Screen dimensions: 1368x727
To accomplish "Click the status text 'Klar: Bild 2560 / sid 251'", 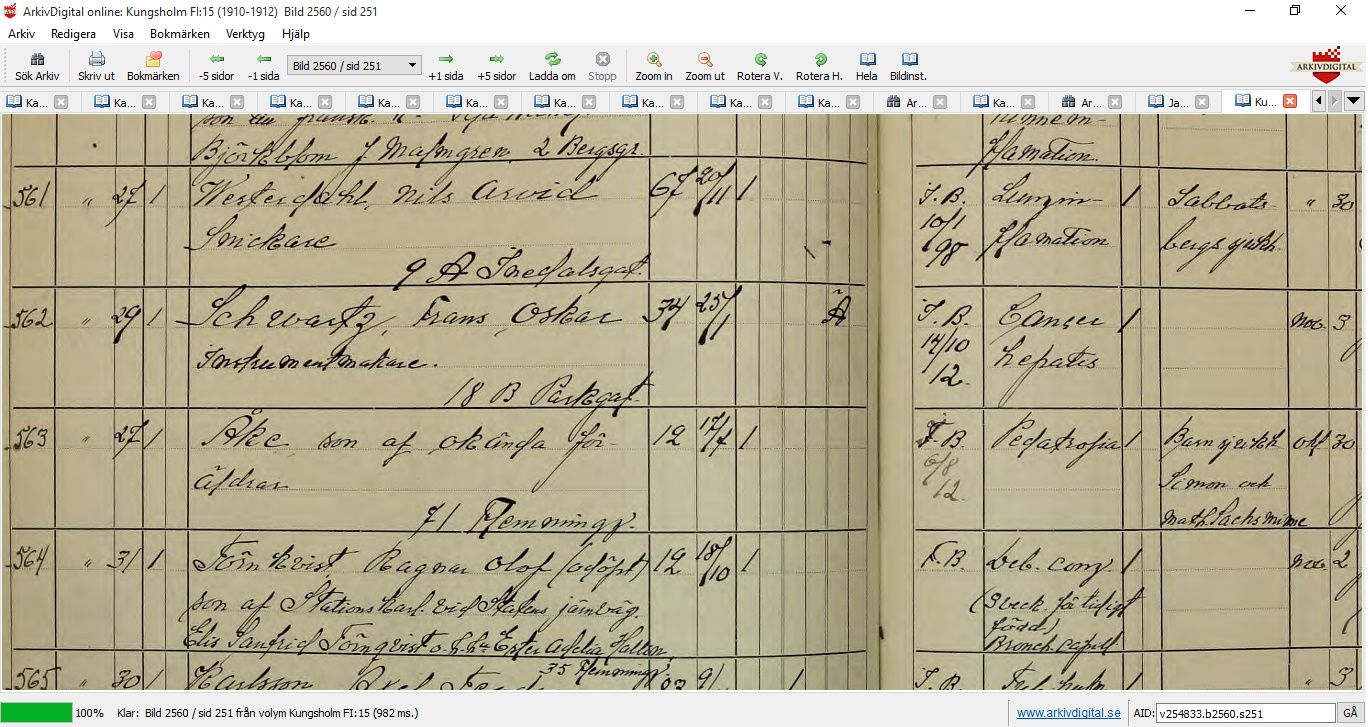I will click(267, 713).
